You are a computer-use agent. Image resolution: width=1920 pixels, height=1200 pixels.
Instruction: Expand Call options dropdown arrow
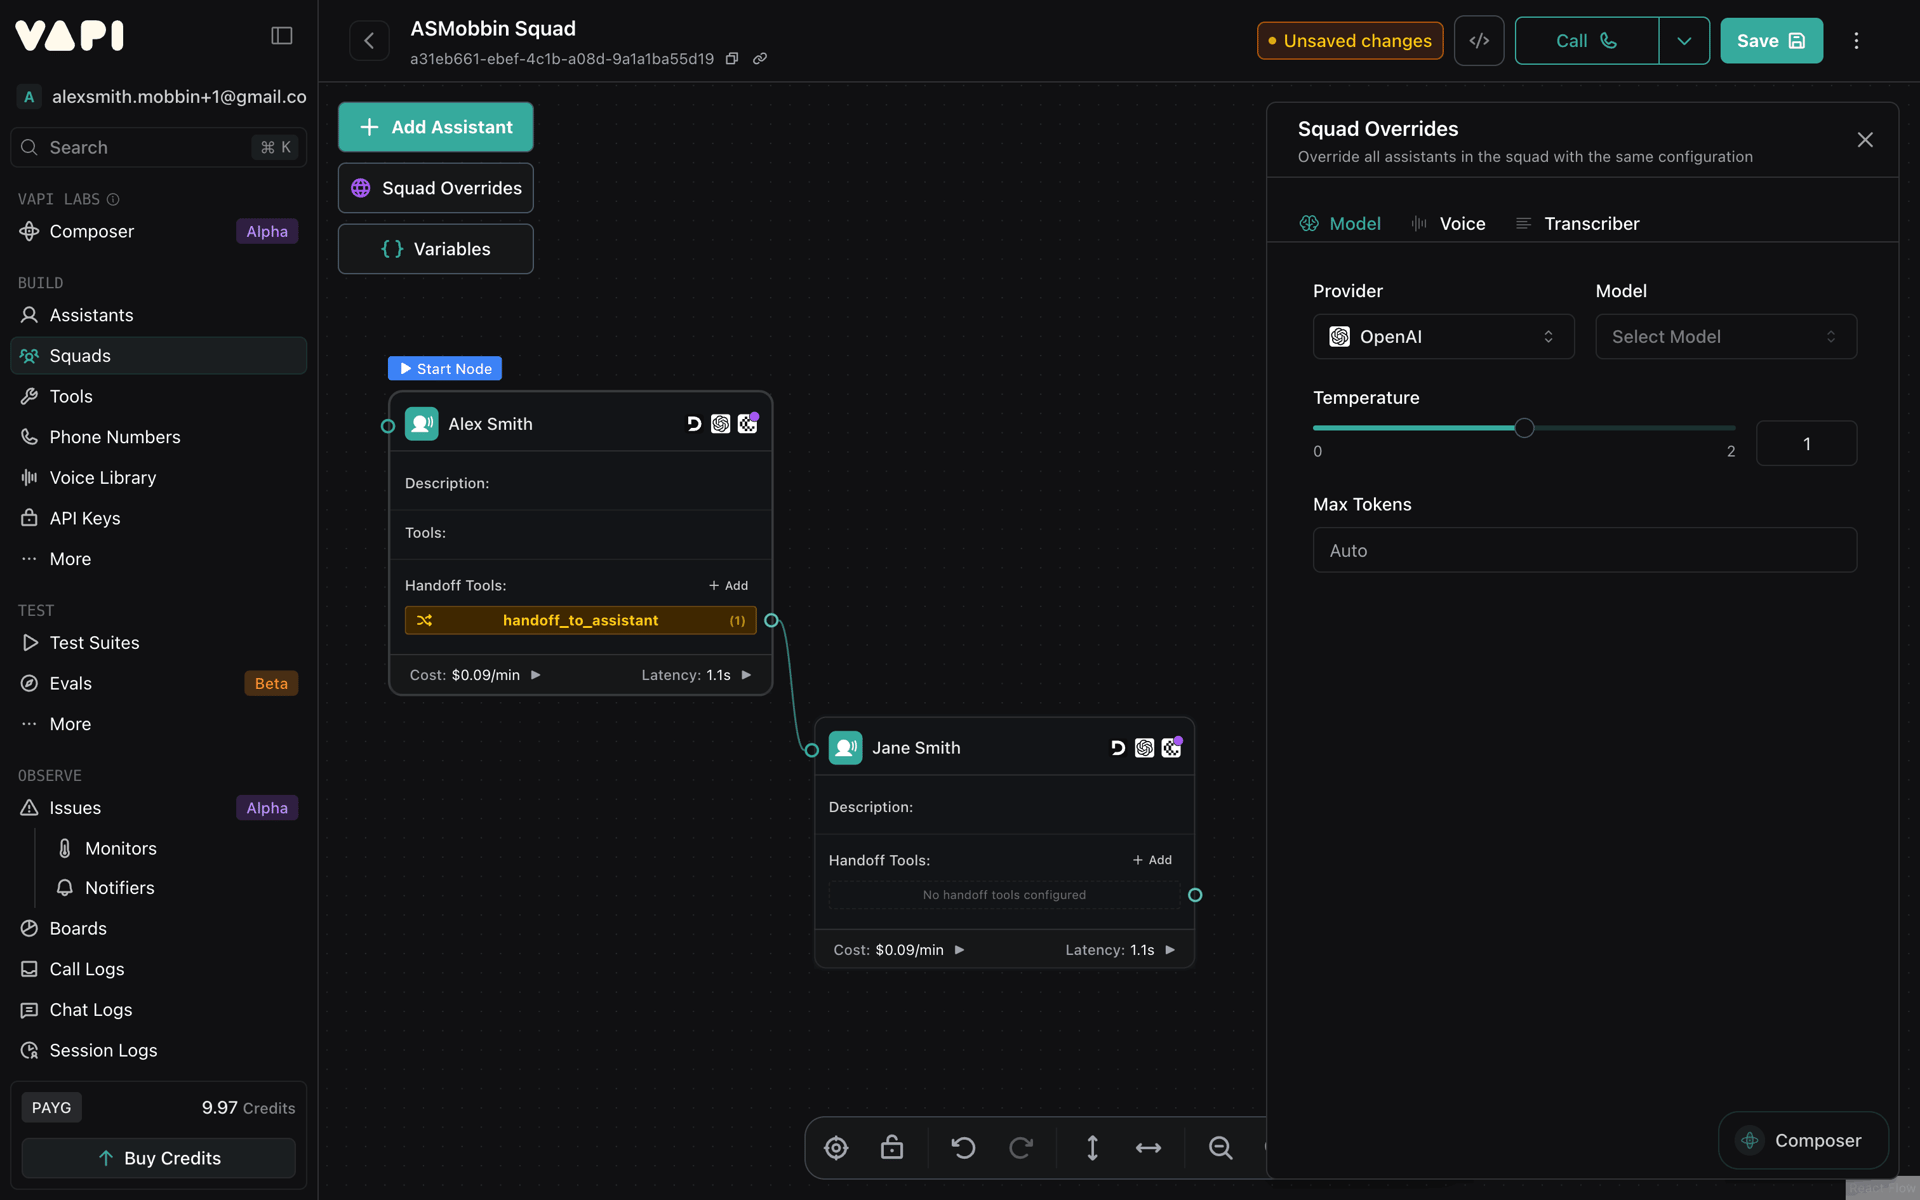point(1684,41)
